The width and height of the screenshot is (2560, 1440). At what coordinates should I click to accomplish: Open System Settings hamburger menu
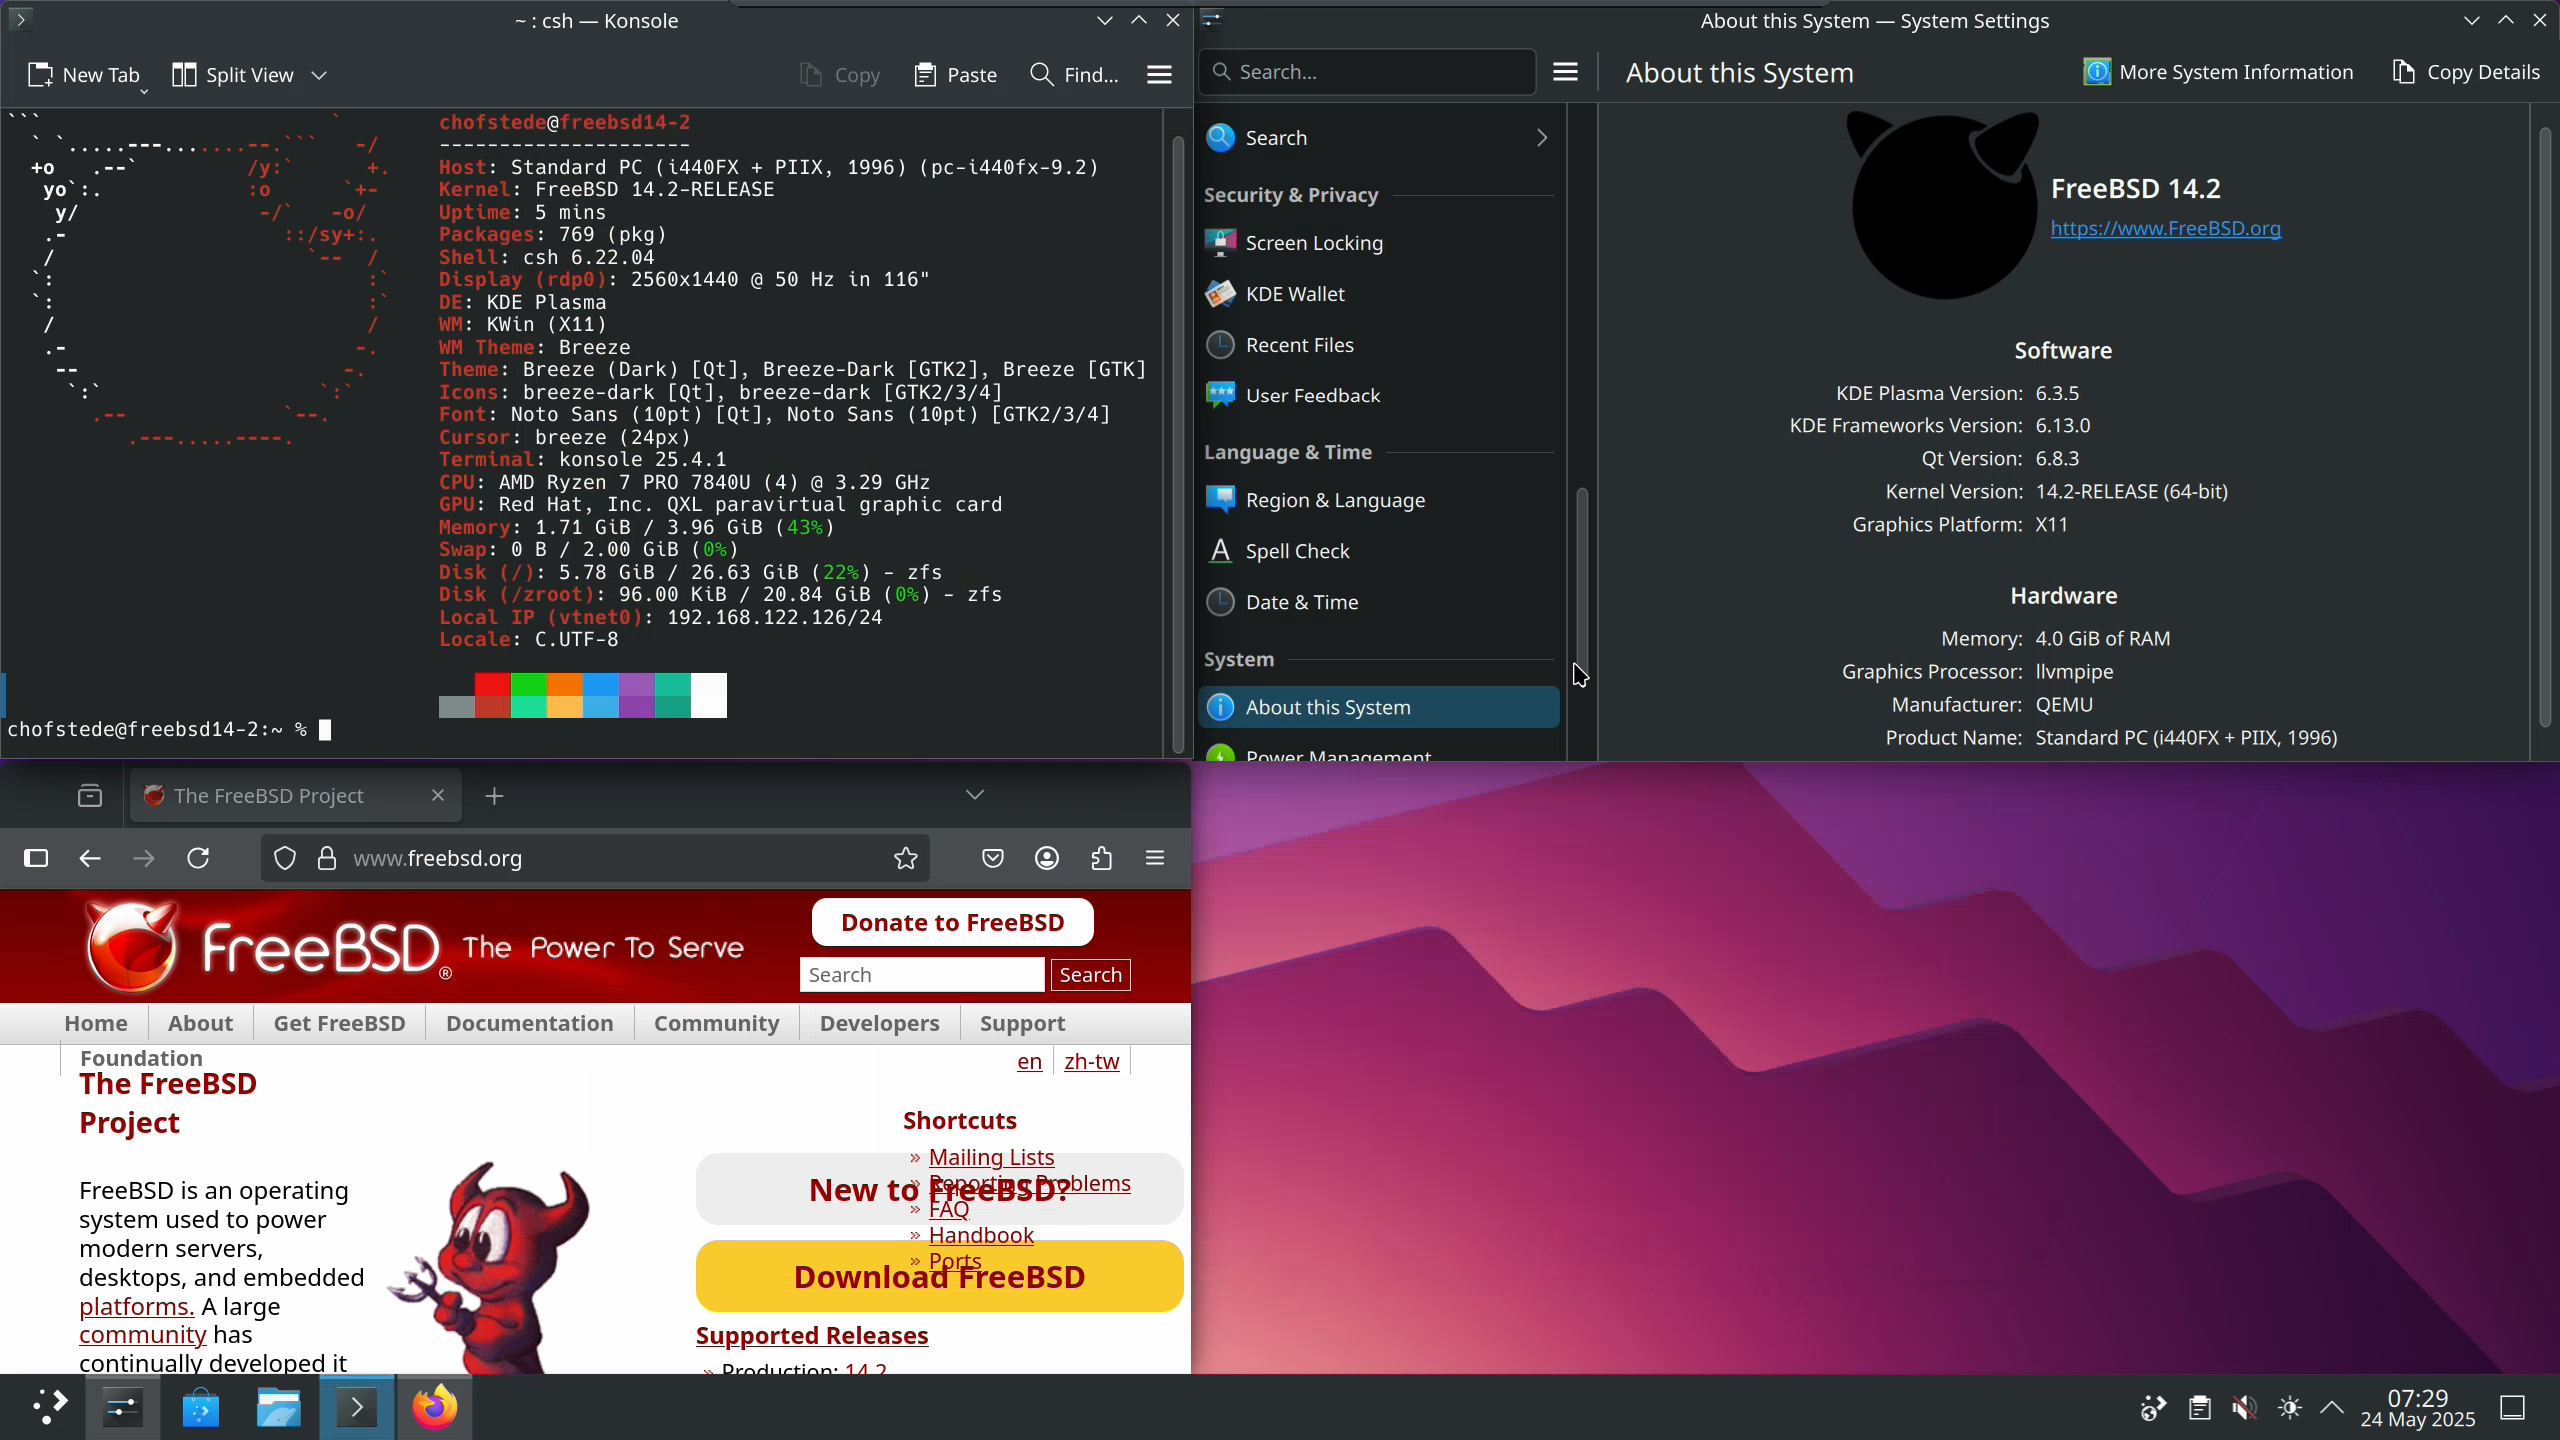click(1565, 72)
